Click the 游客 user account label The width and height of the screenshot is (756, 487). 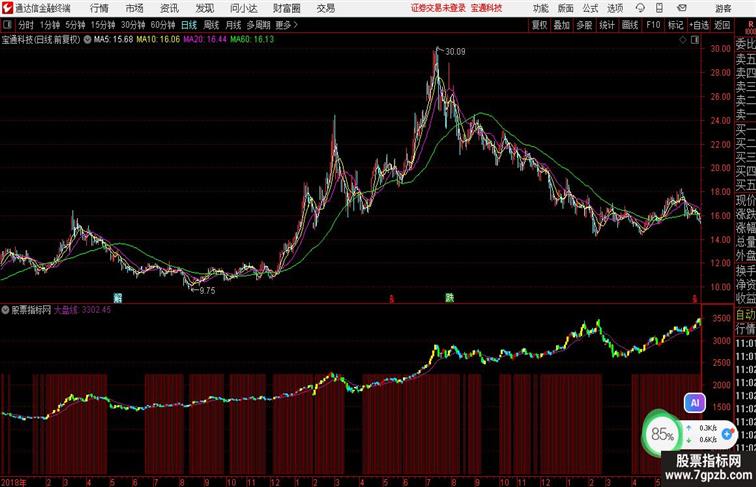723,8
